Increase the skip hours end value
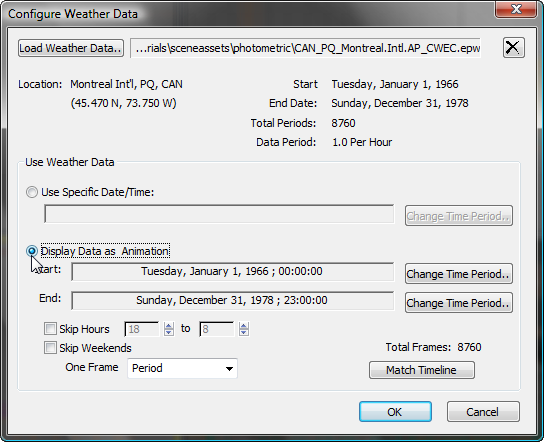The image size is (544, 442). (x=244, y=325)
